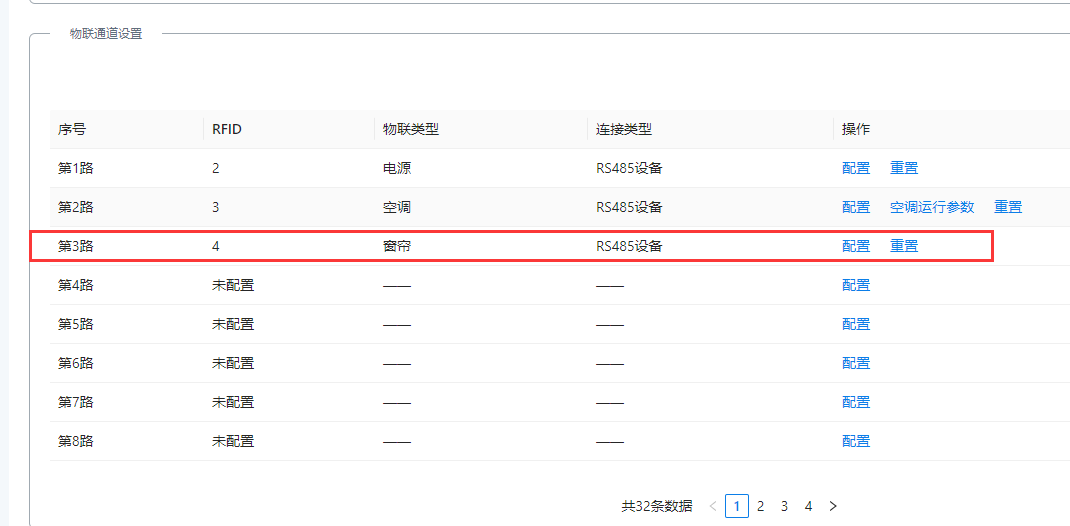Screen dimensions: 1070x526
Task: Select page 1 in pagination
Action: point(737,506)
